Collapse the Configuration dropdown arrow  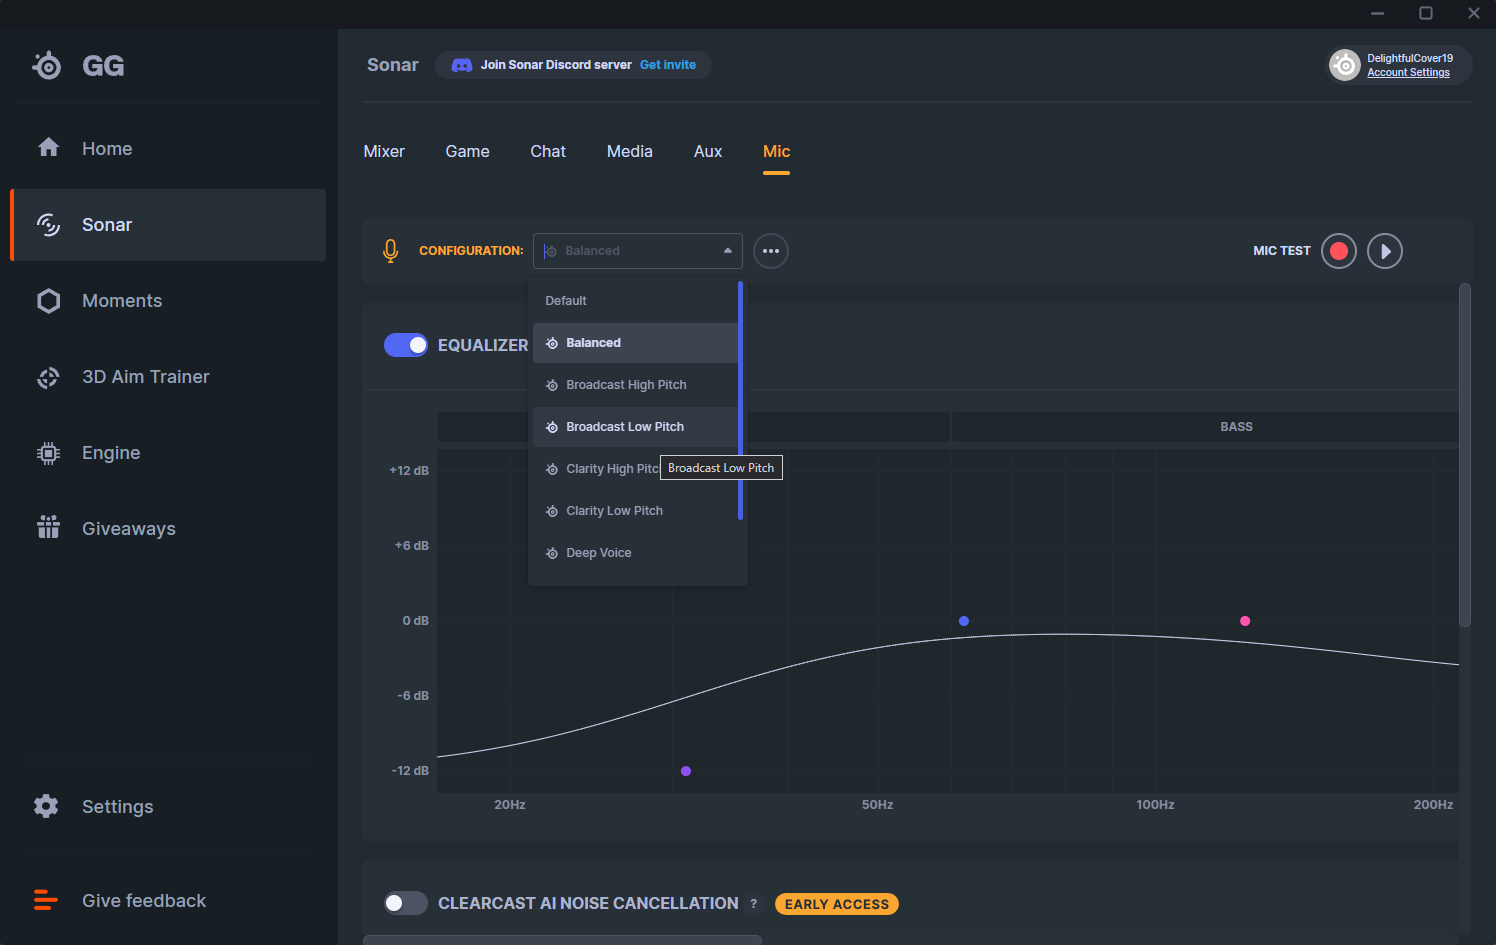pyautogui.click(x=728, y=251)
